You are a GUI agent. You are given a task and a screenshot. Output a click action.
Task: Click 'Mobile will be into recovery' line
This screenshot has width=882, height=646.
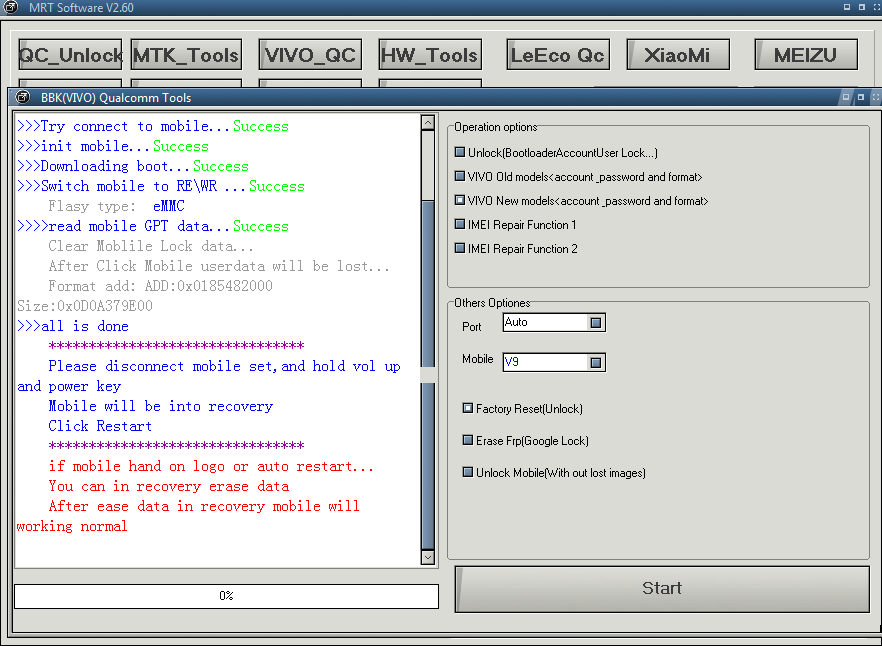click(161, 406)
